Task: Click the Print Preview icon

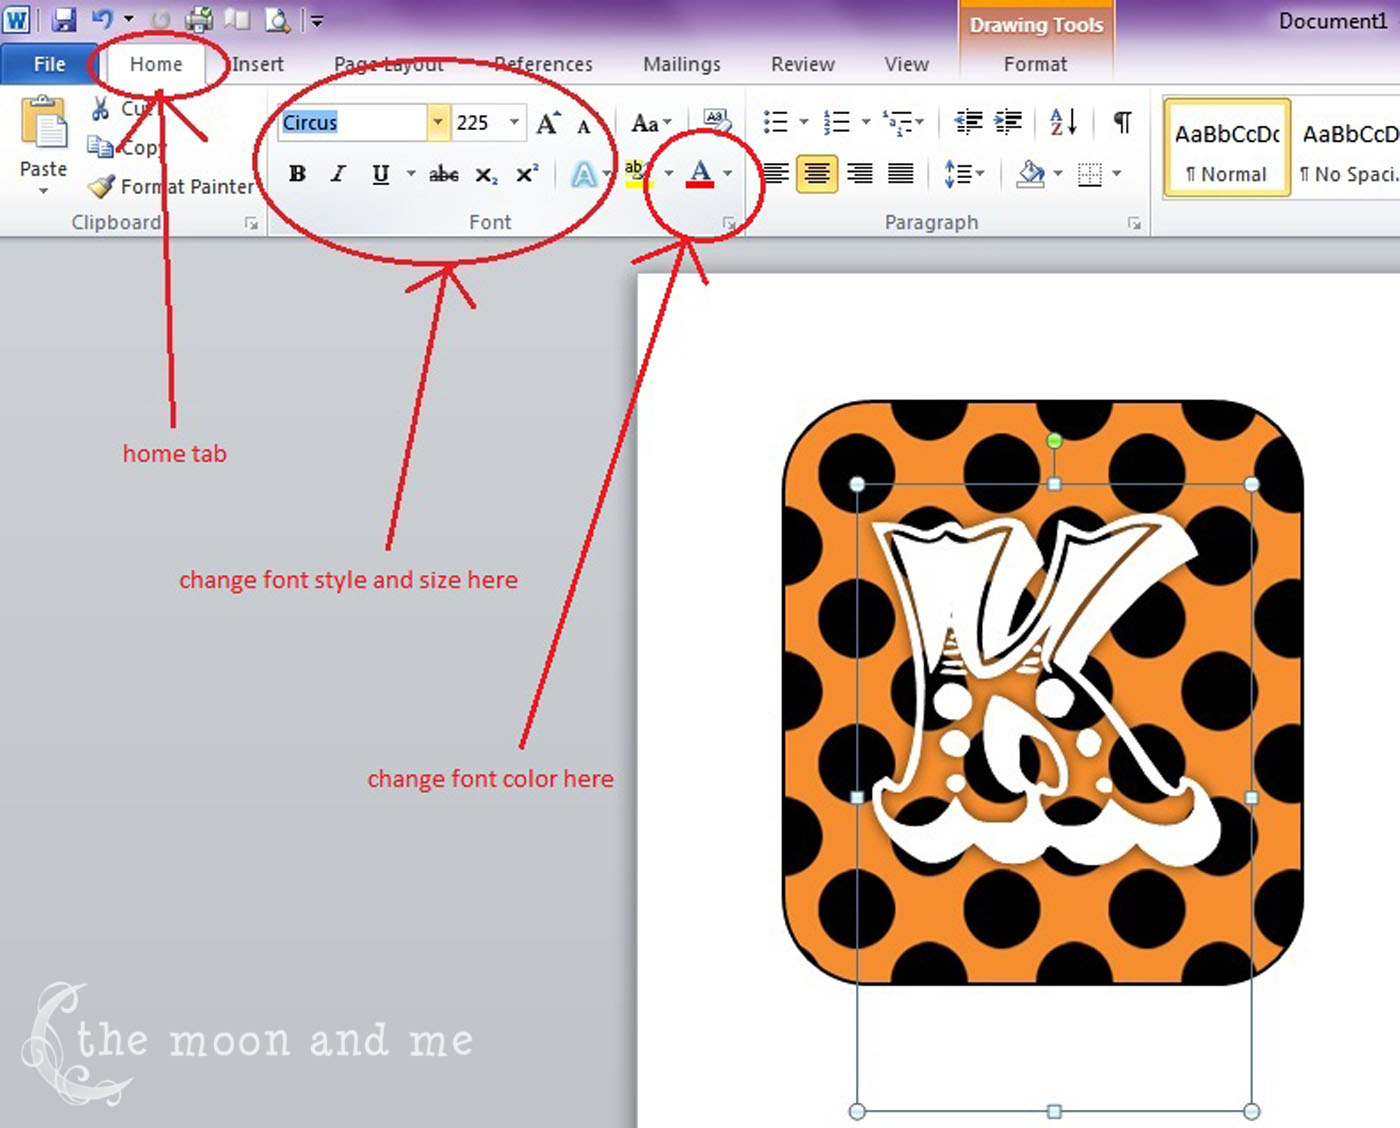Action: (277, 18)
